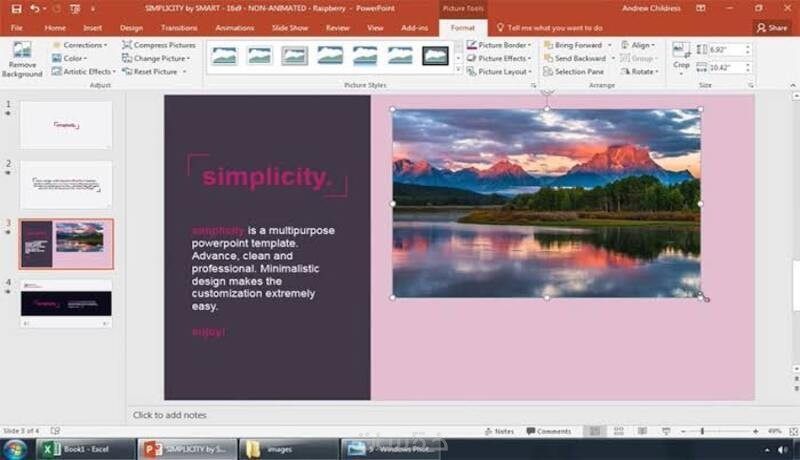Apply the fourth picture style thumbnail
The width and height of the screenshot is (800, 460).
tap(330, 55)
